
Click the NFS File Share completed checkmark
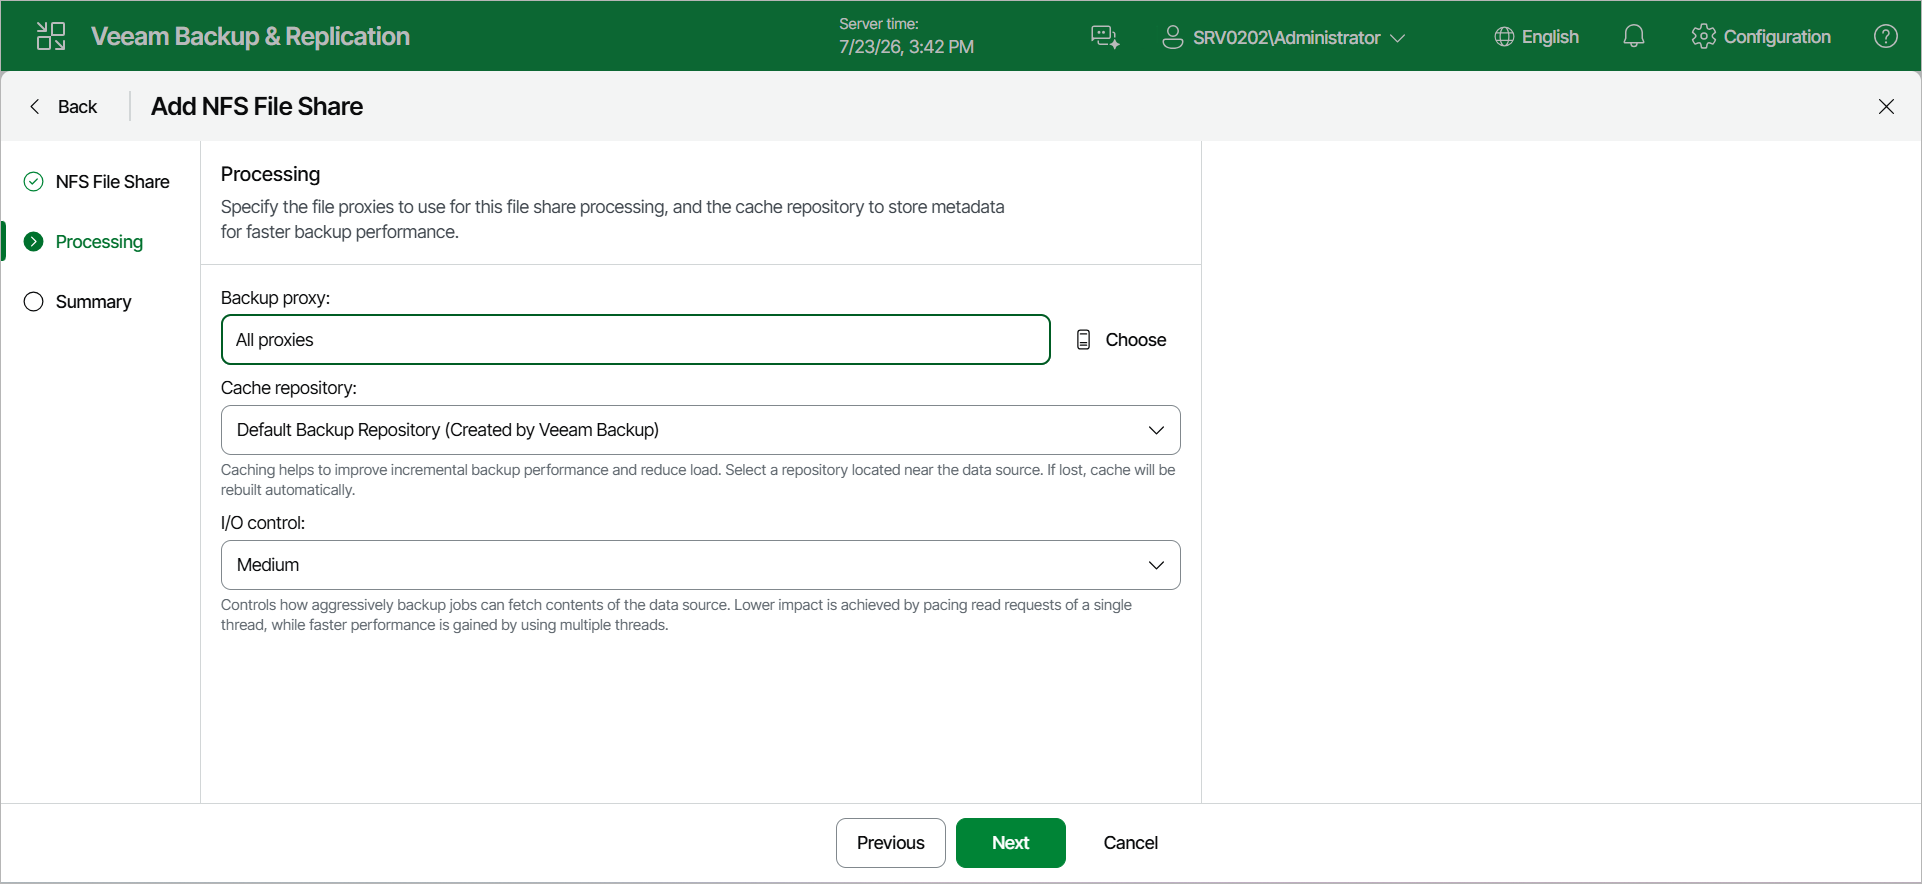pyautogui.click(x=33, y=181)
